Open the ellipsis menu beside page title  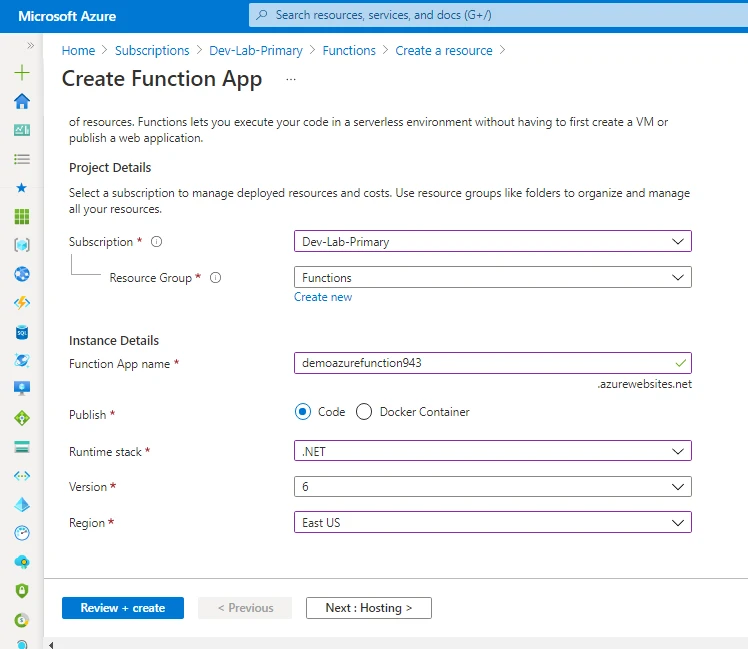[291, 80]
